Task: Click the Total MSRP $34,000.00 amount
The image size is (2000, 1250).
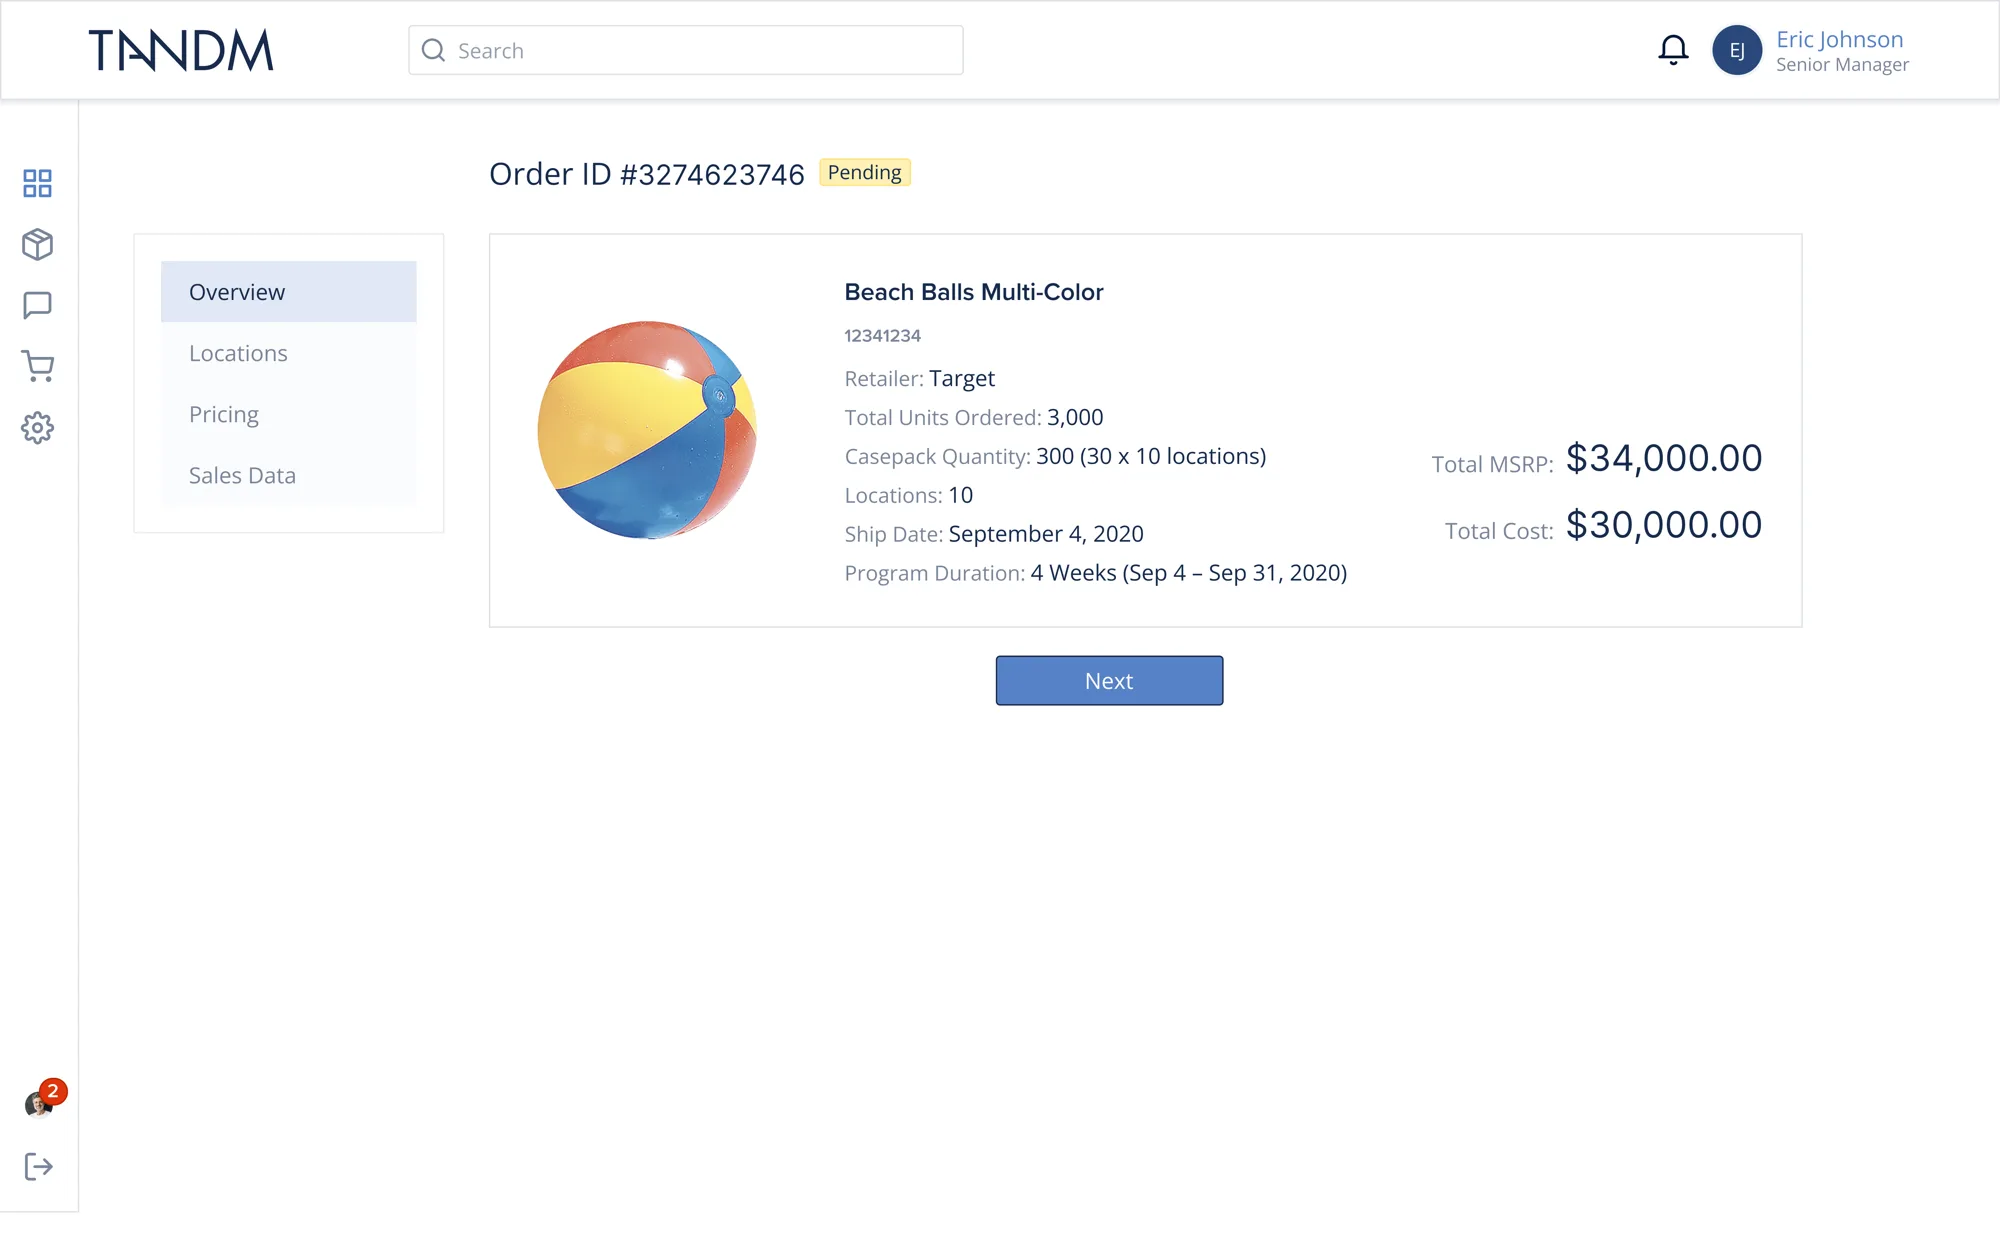Action: (x=1664, y=458)
